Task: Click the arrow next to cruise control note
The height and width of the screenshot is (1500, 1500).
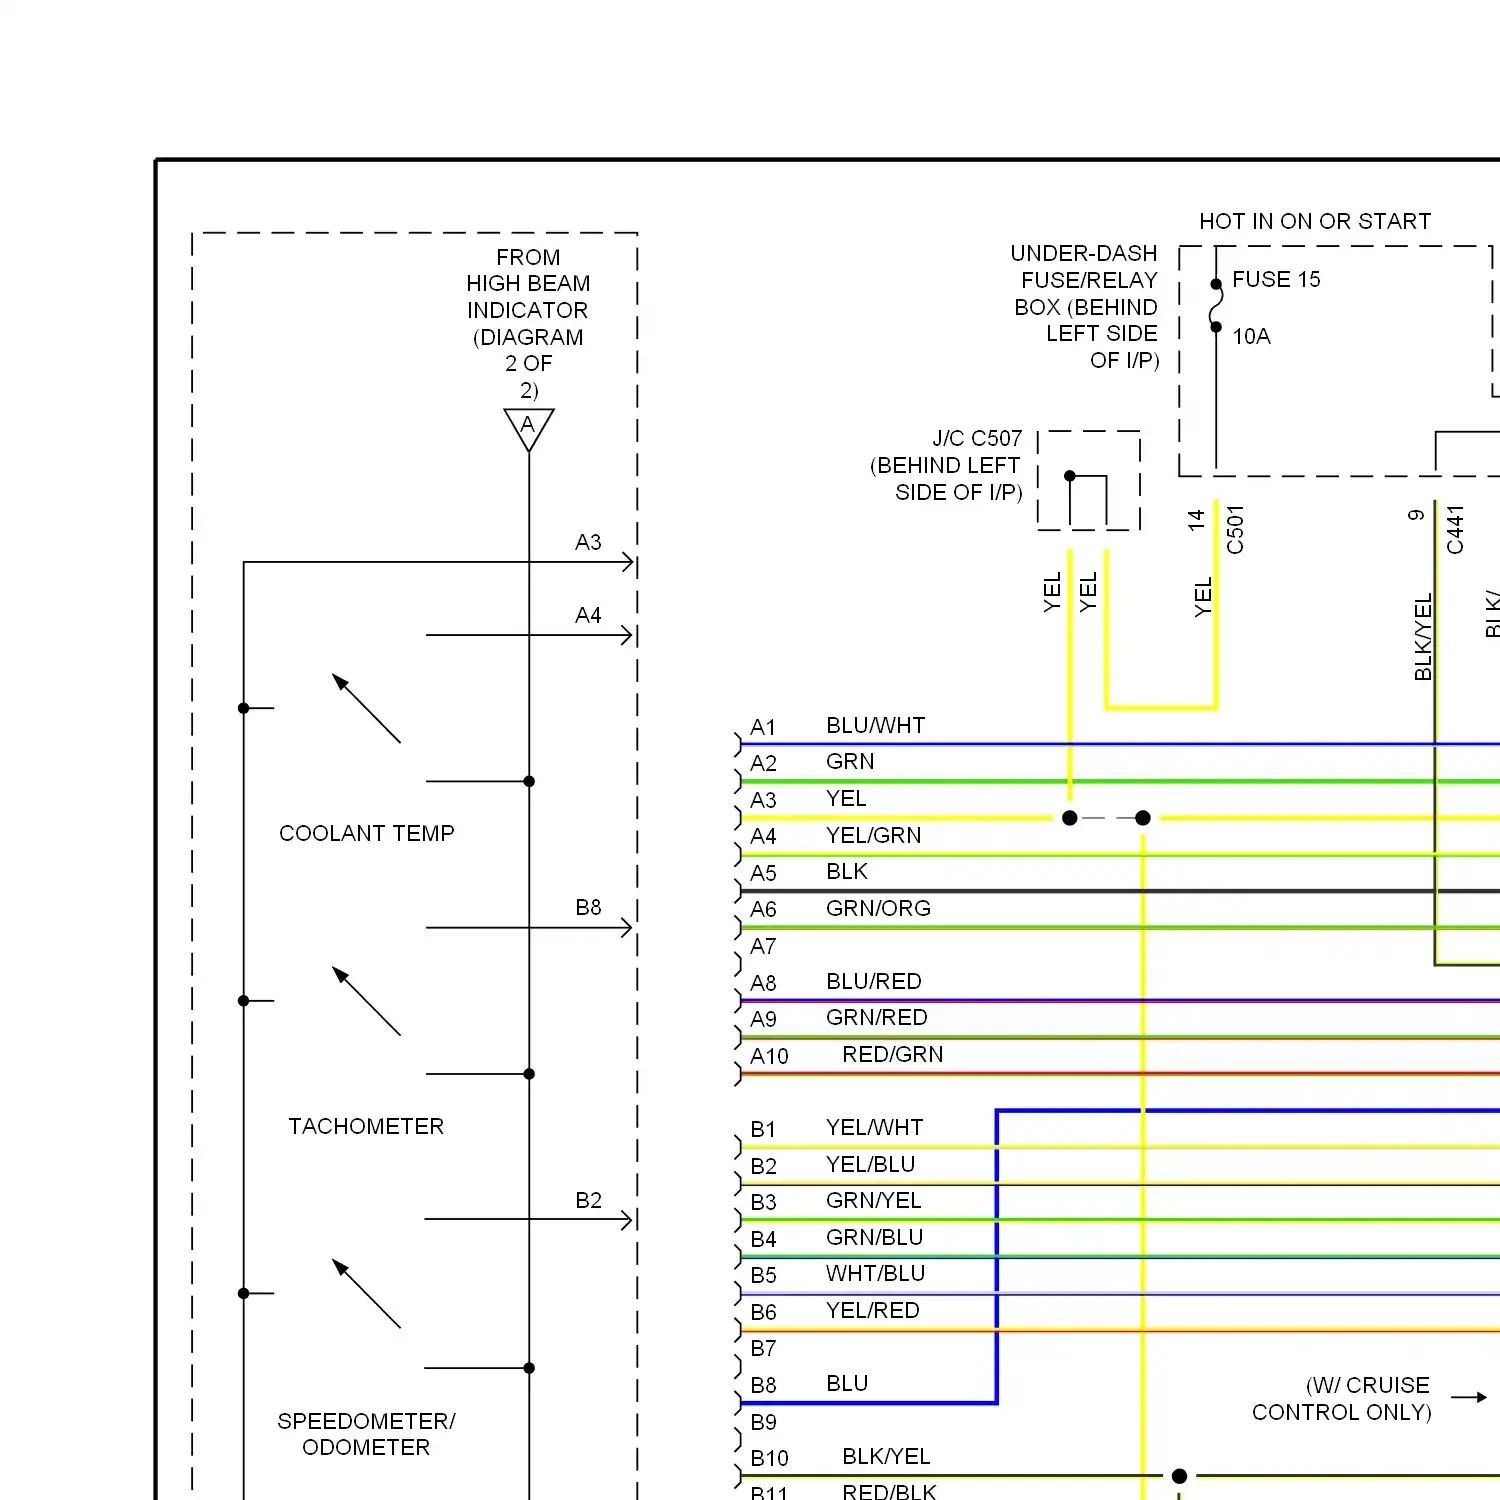Action: (1469, 1398)
